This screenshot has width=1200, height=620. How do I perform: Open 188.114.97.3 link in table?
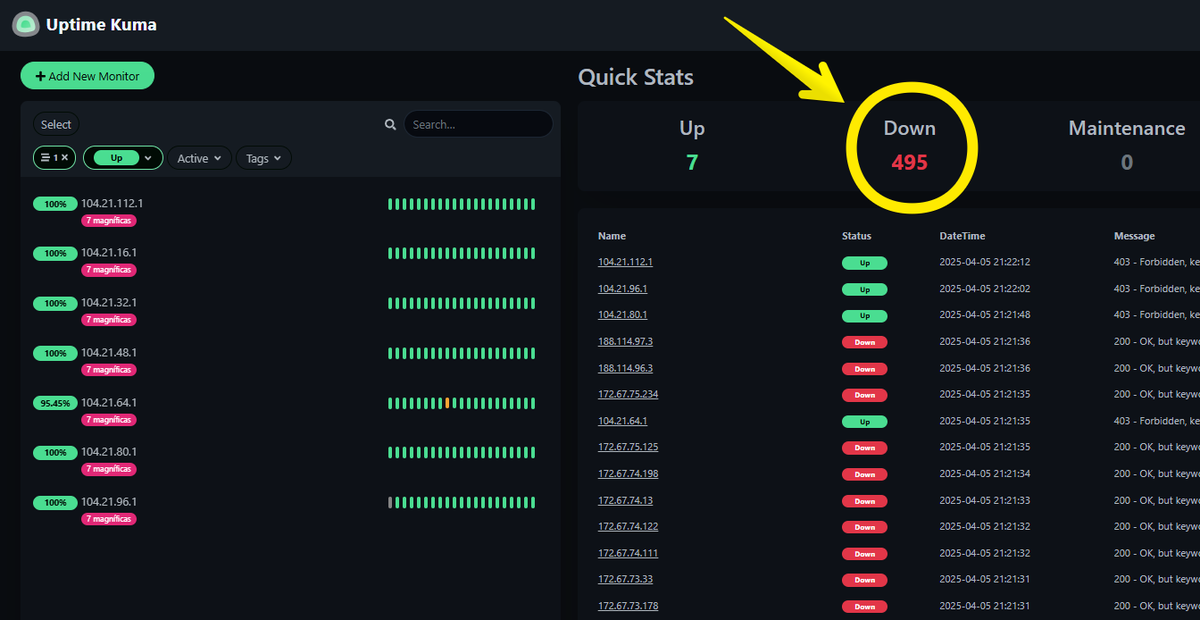click(625, 341)
